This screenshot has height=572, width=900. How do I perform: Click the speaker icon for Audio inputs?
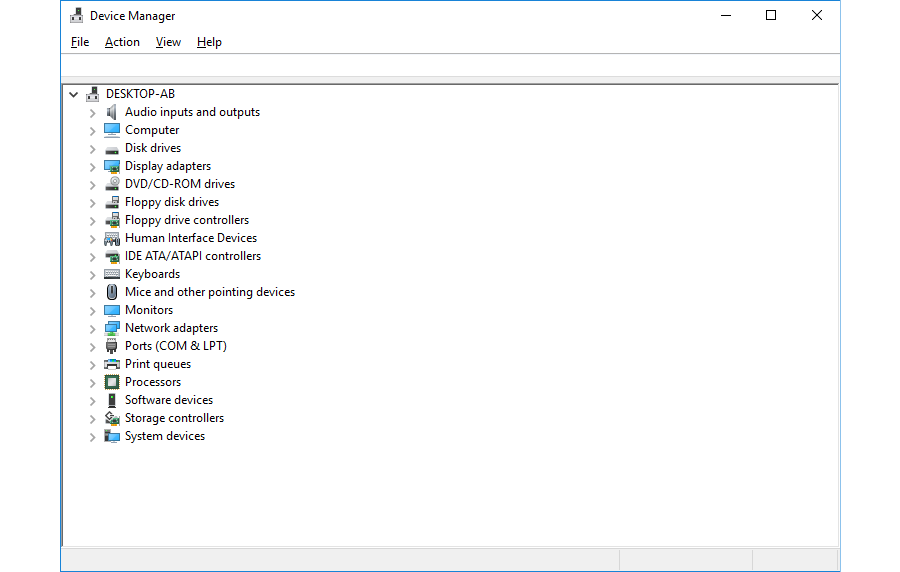point(112,112)
